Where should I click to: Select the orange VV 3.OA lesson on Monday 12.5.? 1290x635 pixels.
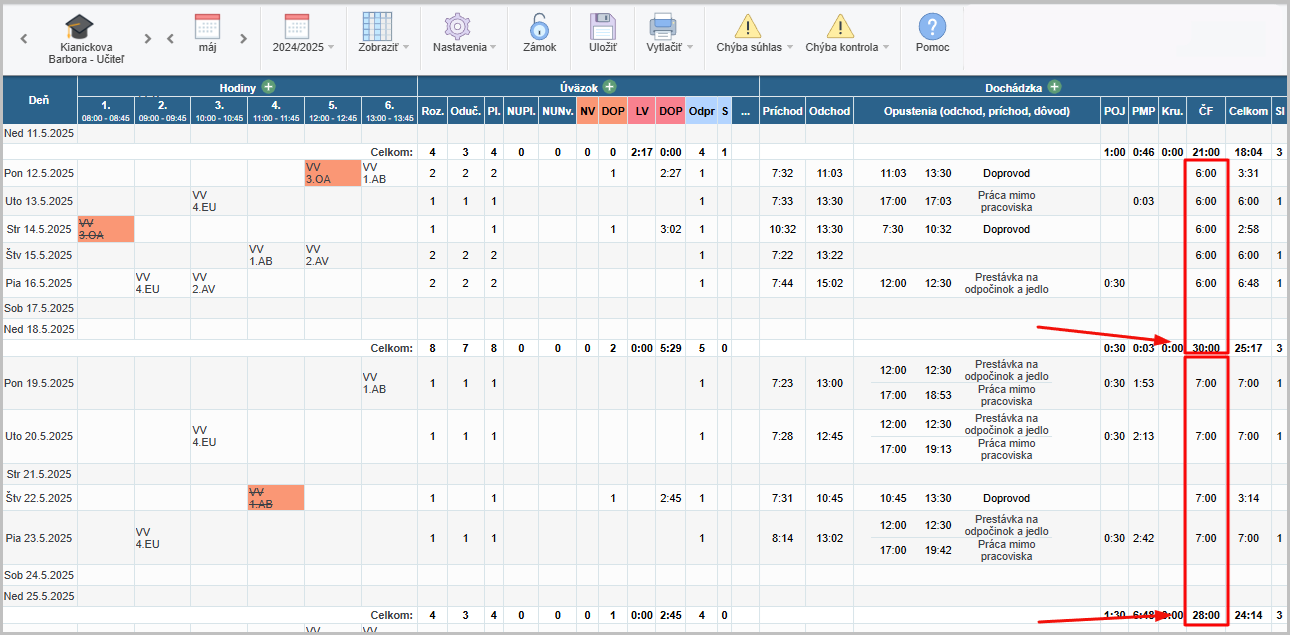(x=332, y=173)
